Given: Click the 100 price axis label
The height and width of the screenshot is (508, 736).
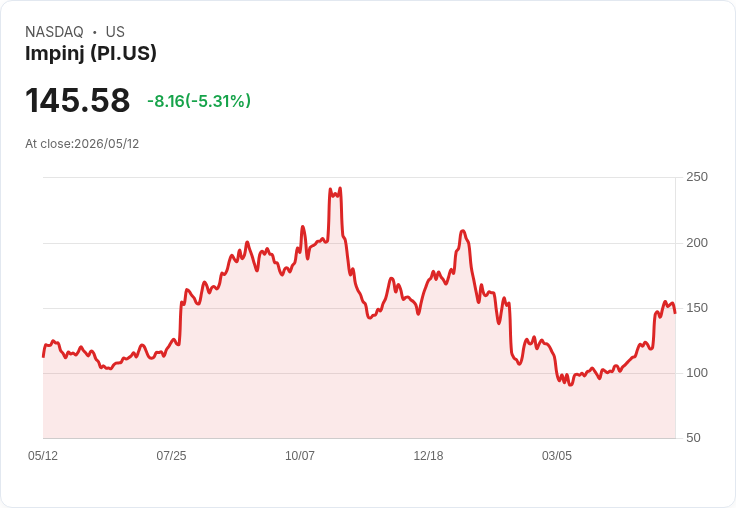Looking at the screenshot, I should coord(697,373).
